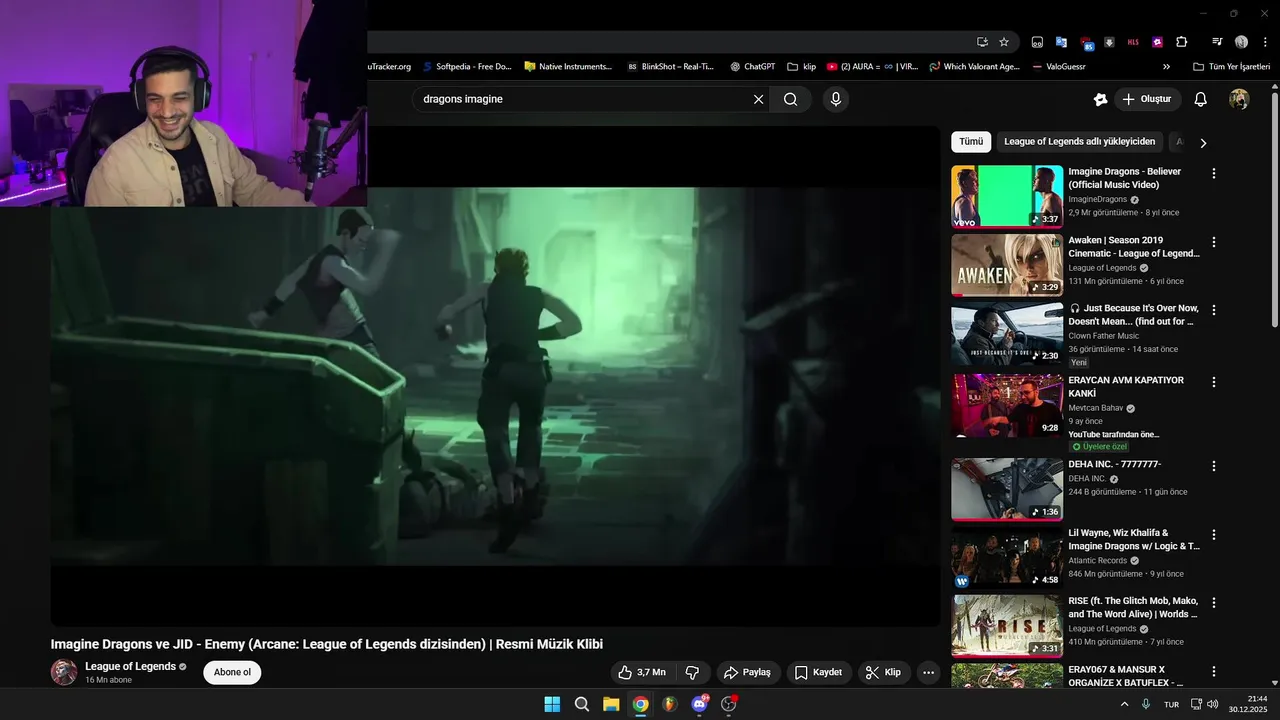Open options for Awaken video

coord(1214,242)
